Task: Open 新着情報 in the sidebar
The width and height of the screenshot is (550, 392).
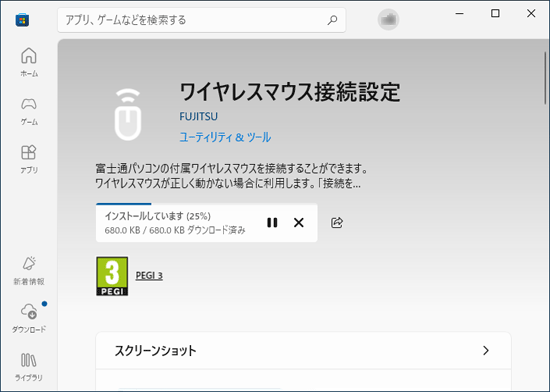Action: pos(29,271)
